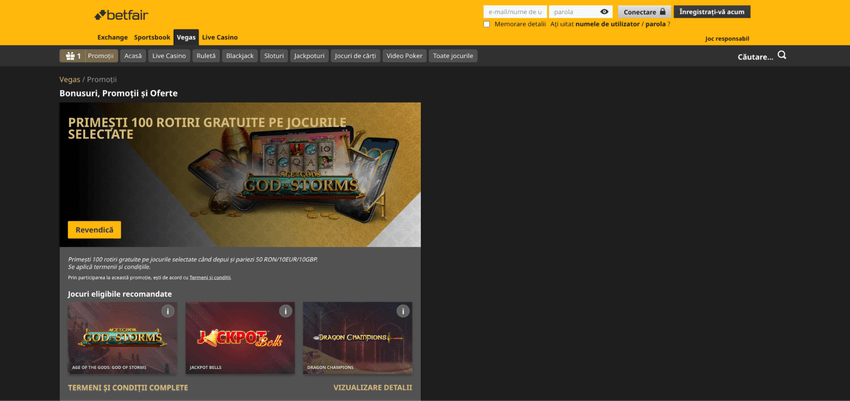Open the Jackpot Bells game thumbnail

click(x=240, y=338)
